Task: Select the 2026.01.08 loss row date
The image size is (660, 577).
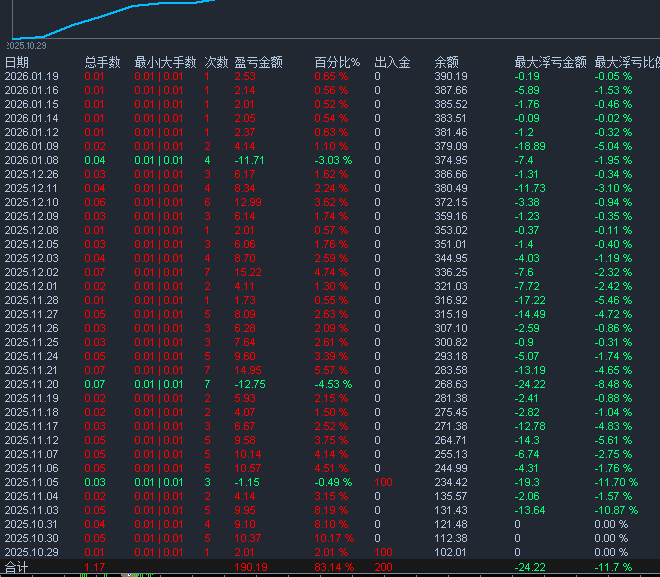Action: (x=32, y=160)
